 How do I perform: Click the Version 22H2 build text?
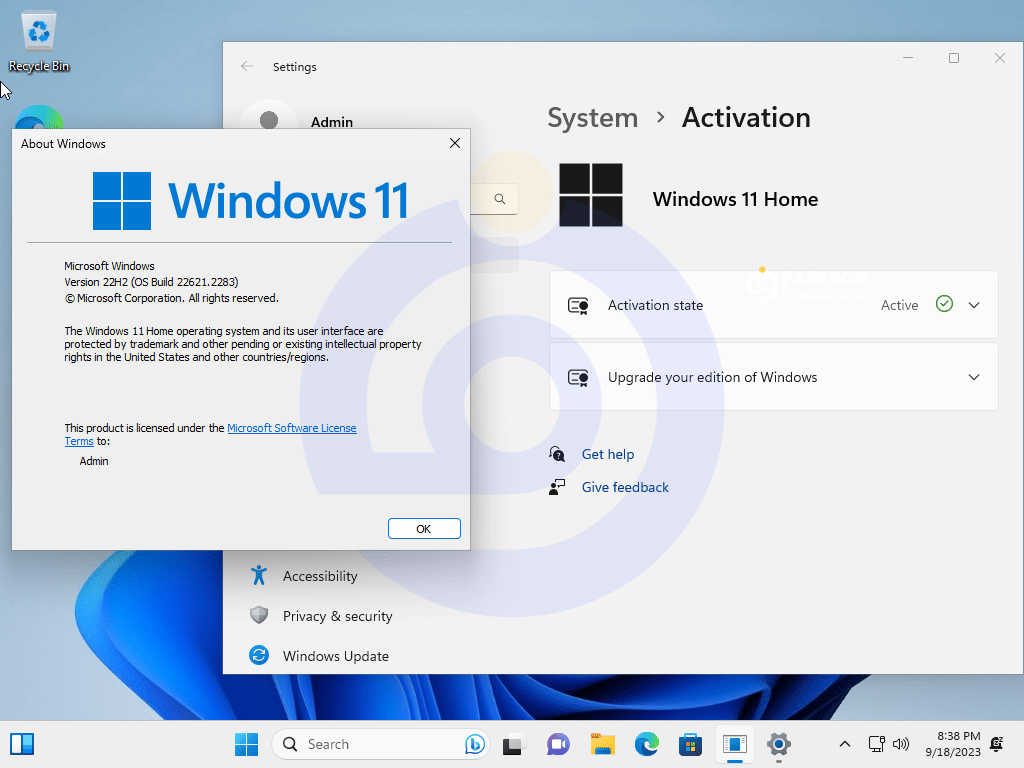[151, 282]
